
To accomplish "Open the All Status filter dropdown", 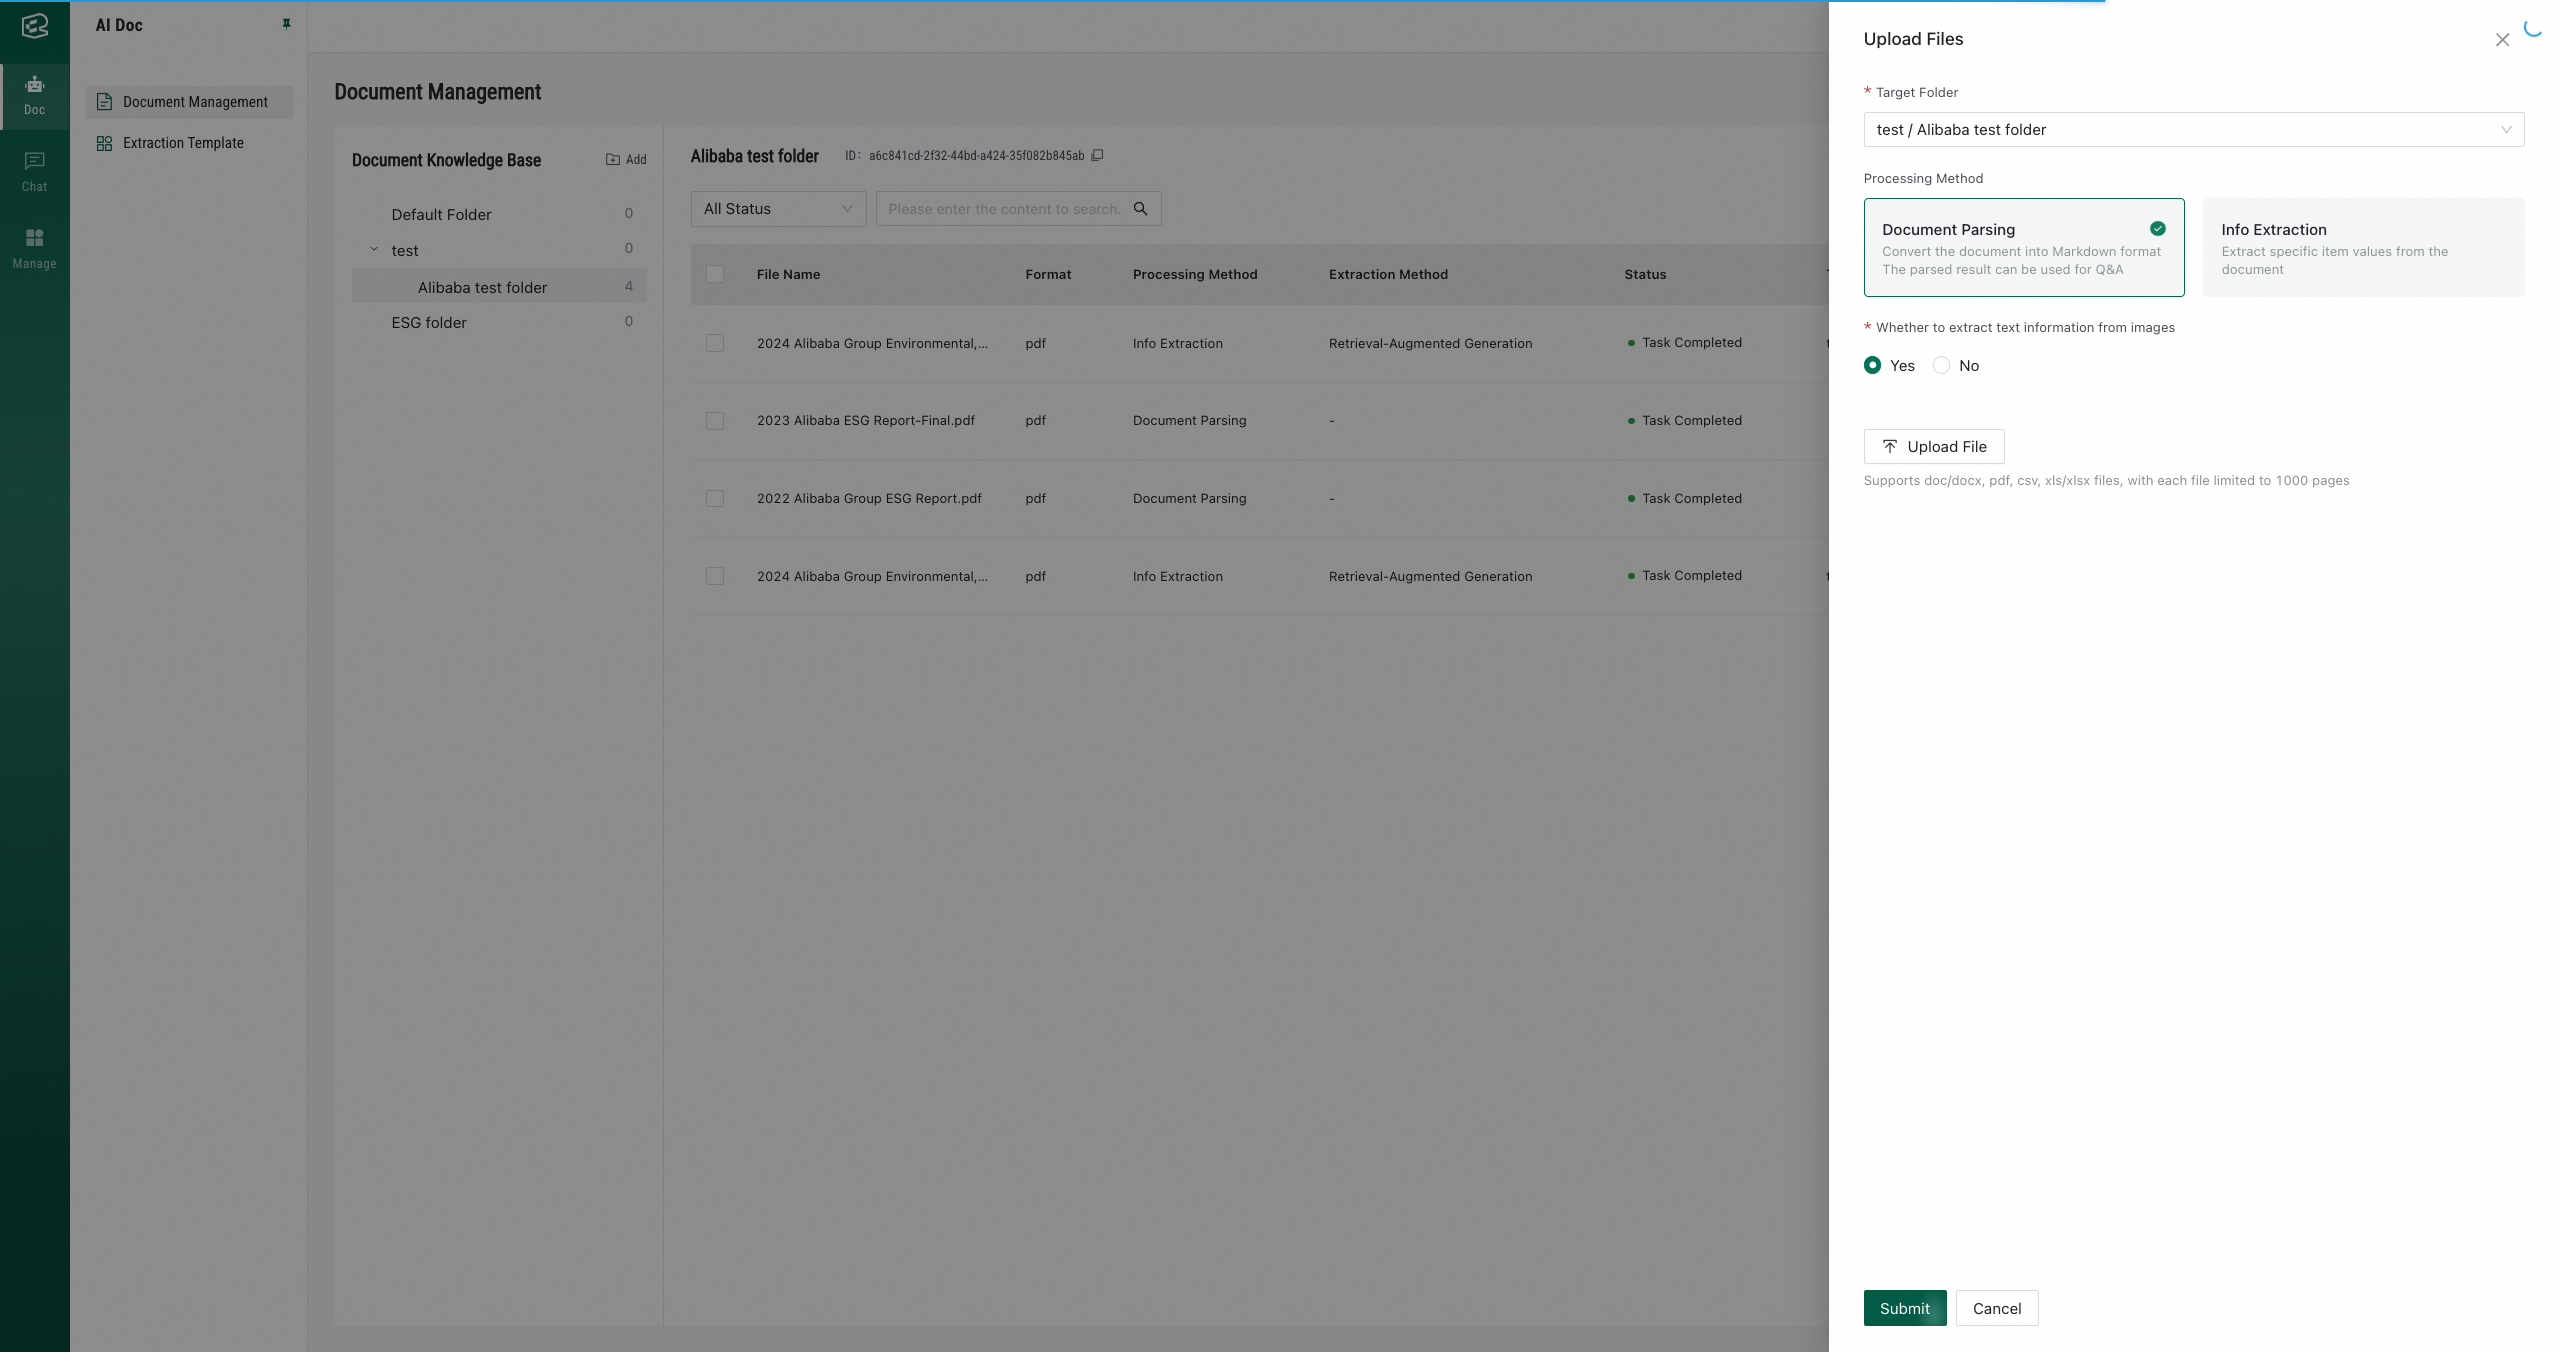I will [778, 209].
